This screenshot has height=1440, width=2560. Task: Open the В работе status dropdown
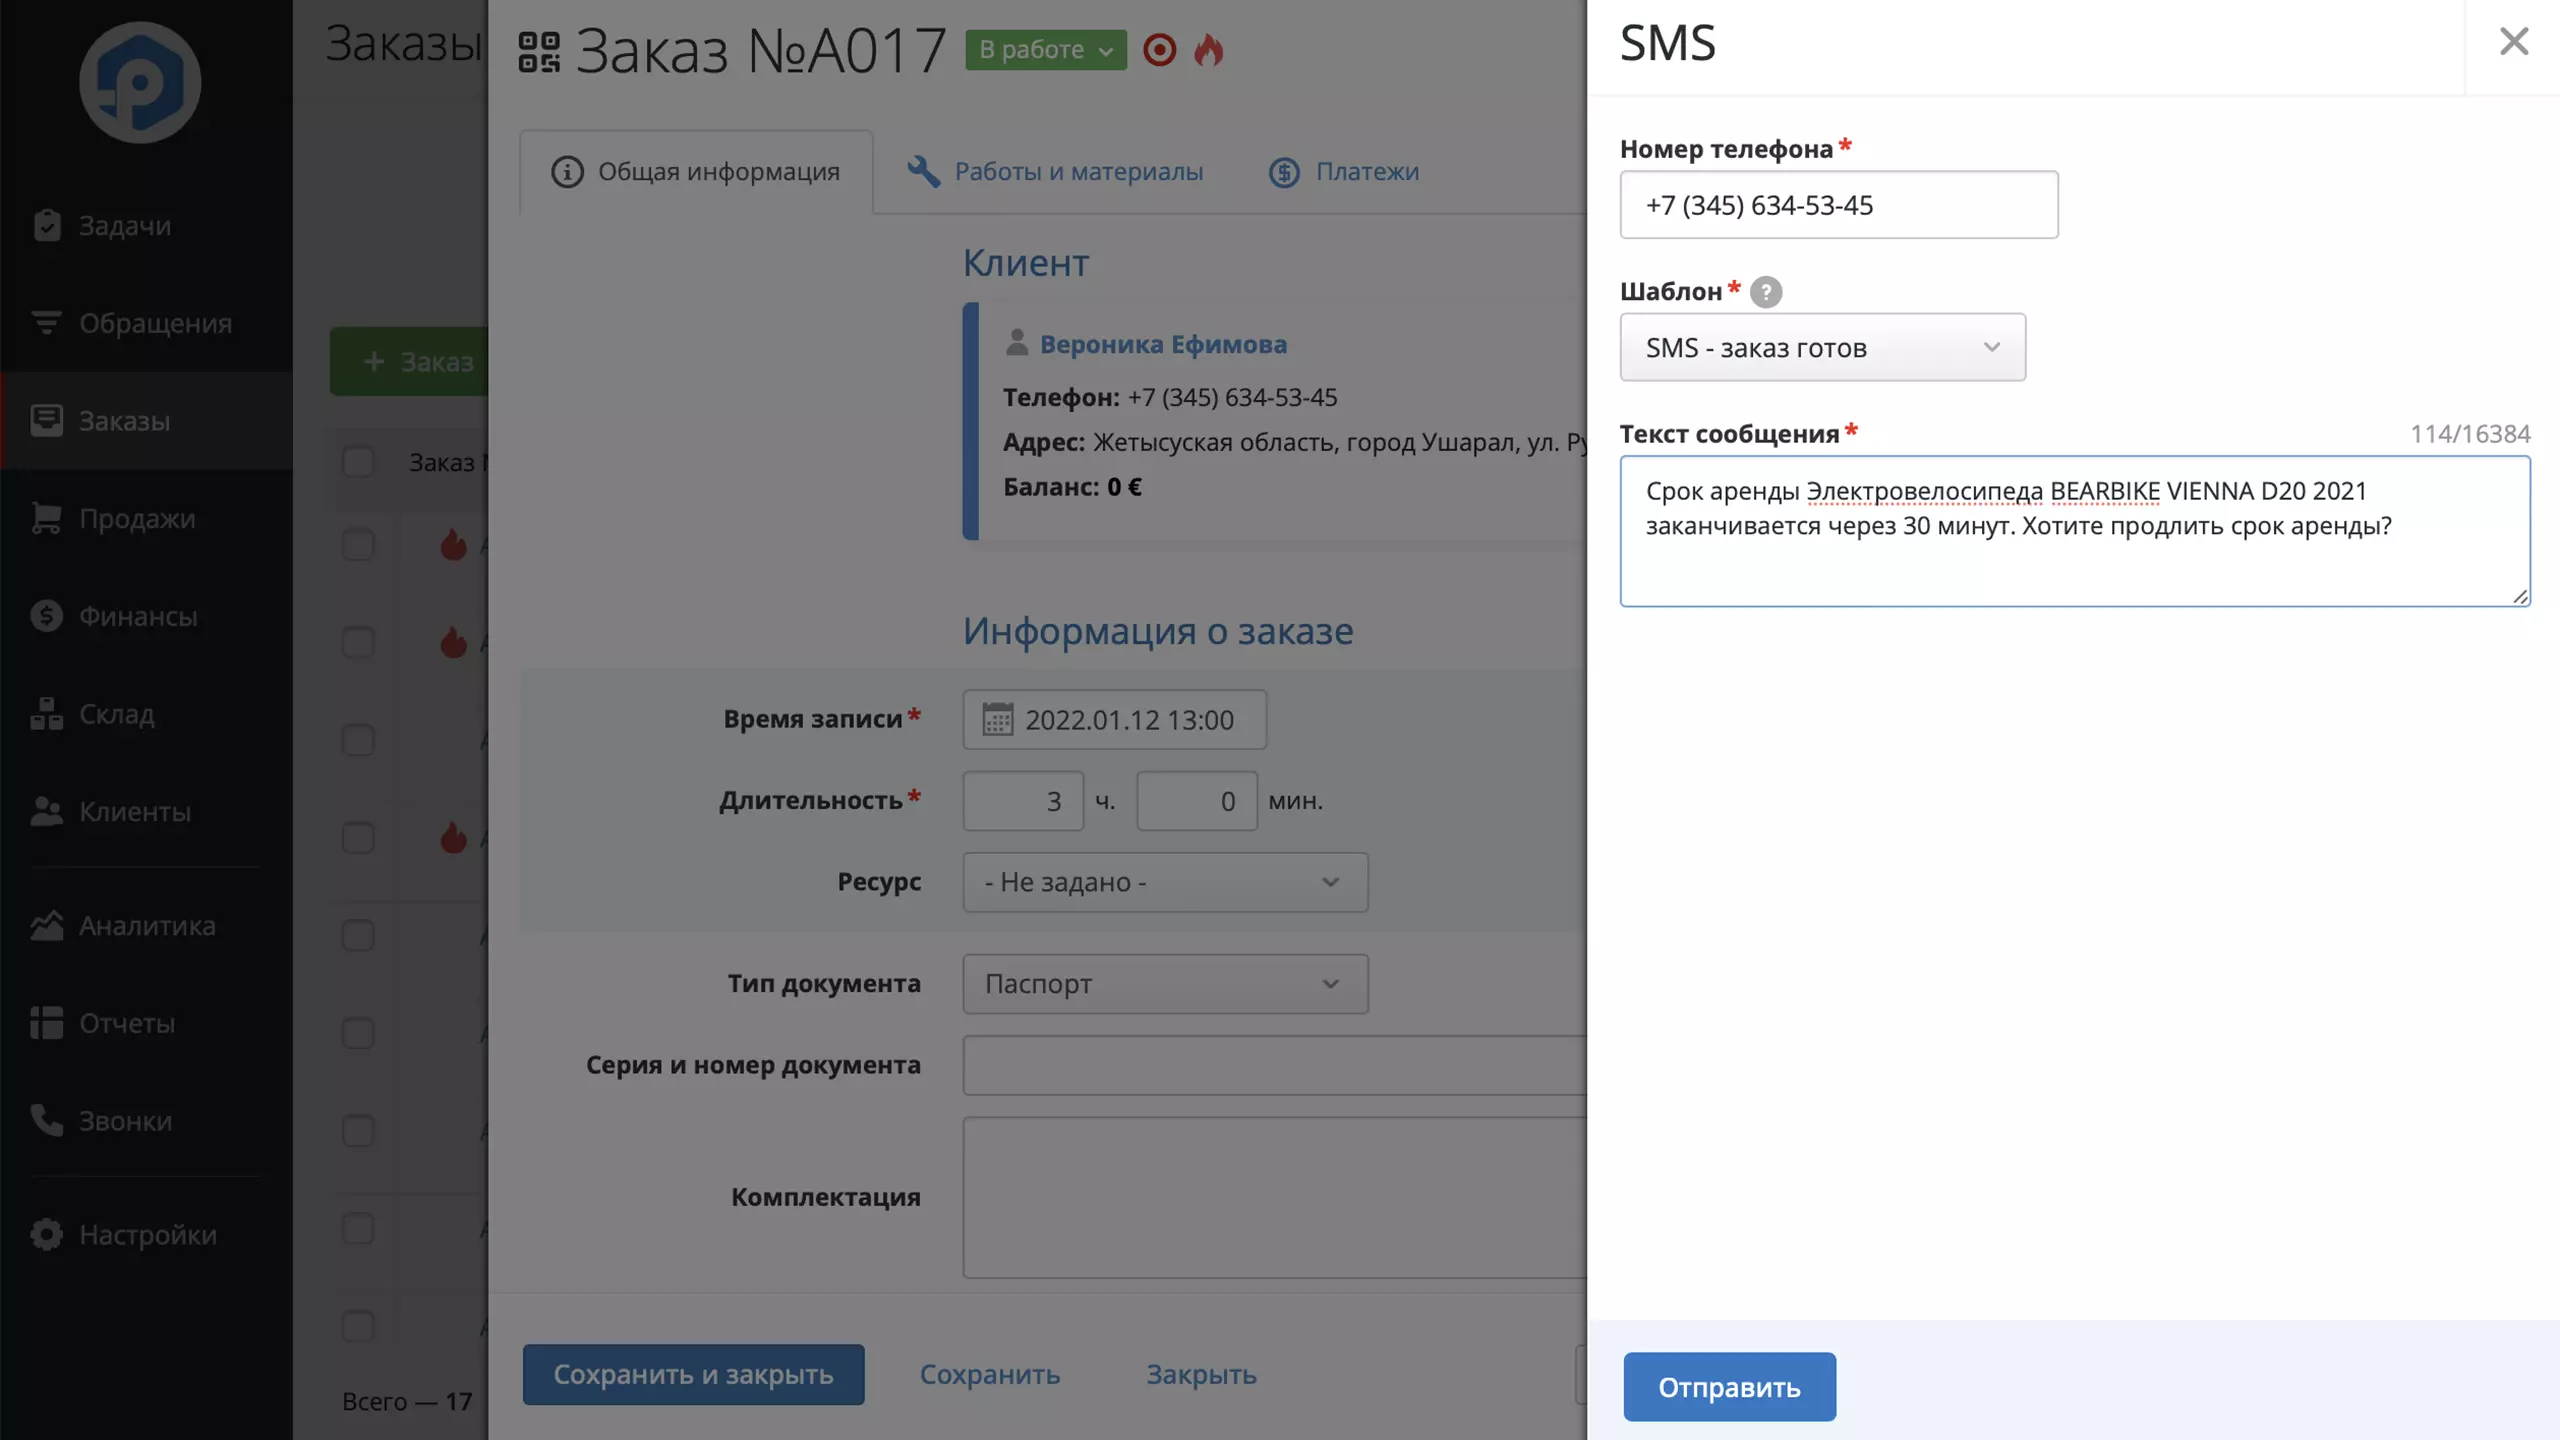click(x=1046, y=50)
